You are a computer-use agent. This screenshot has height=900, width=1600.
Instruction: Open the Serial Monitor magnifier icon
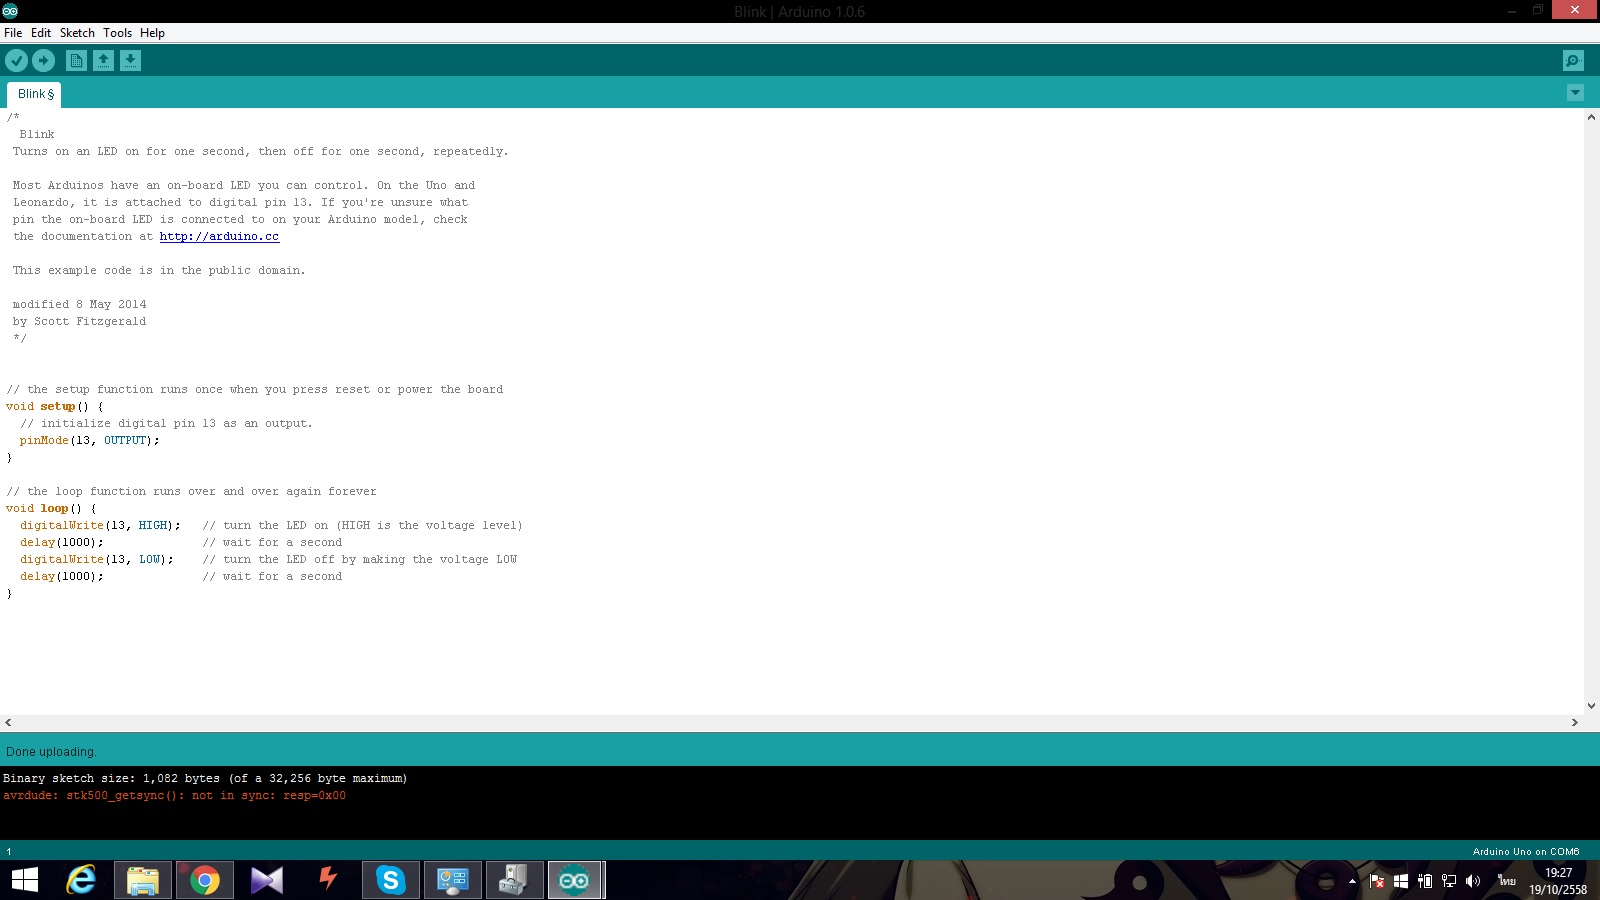tap(1573, 61)
